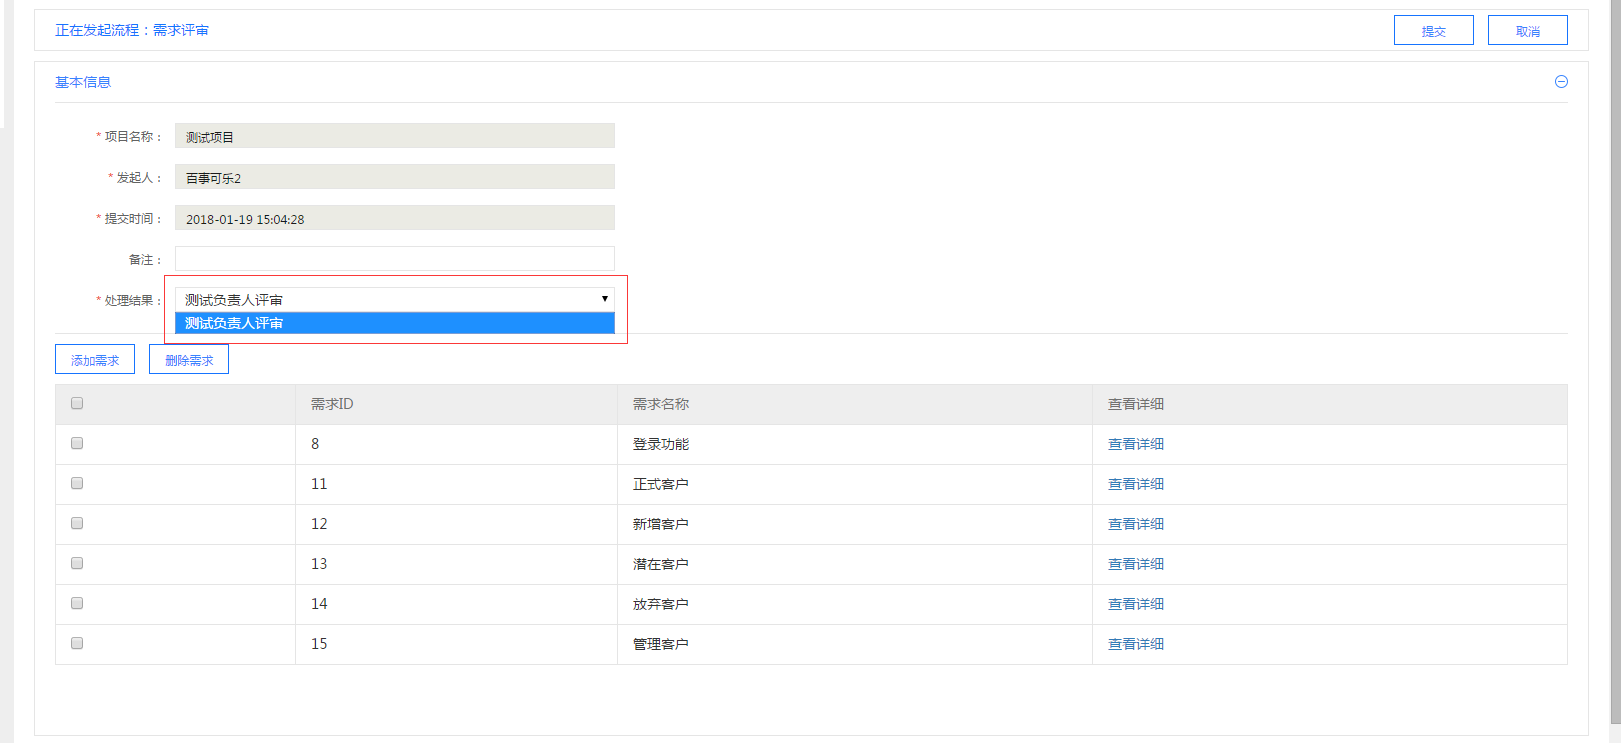The image size is (1621, 743).
Task: Click the 取消 button
Action: click(1527, 31)
